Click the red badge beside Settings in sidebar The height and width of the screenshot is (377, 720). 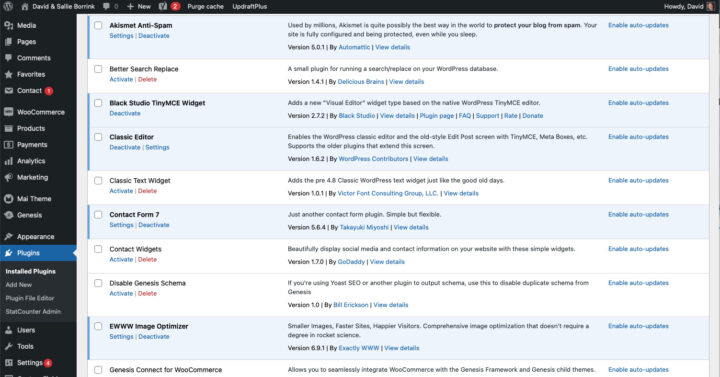click(x=48, y=363)
